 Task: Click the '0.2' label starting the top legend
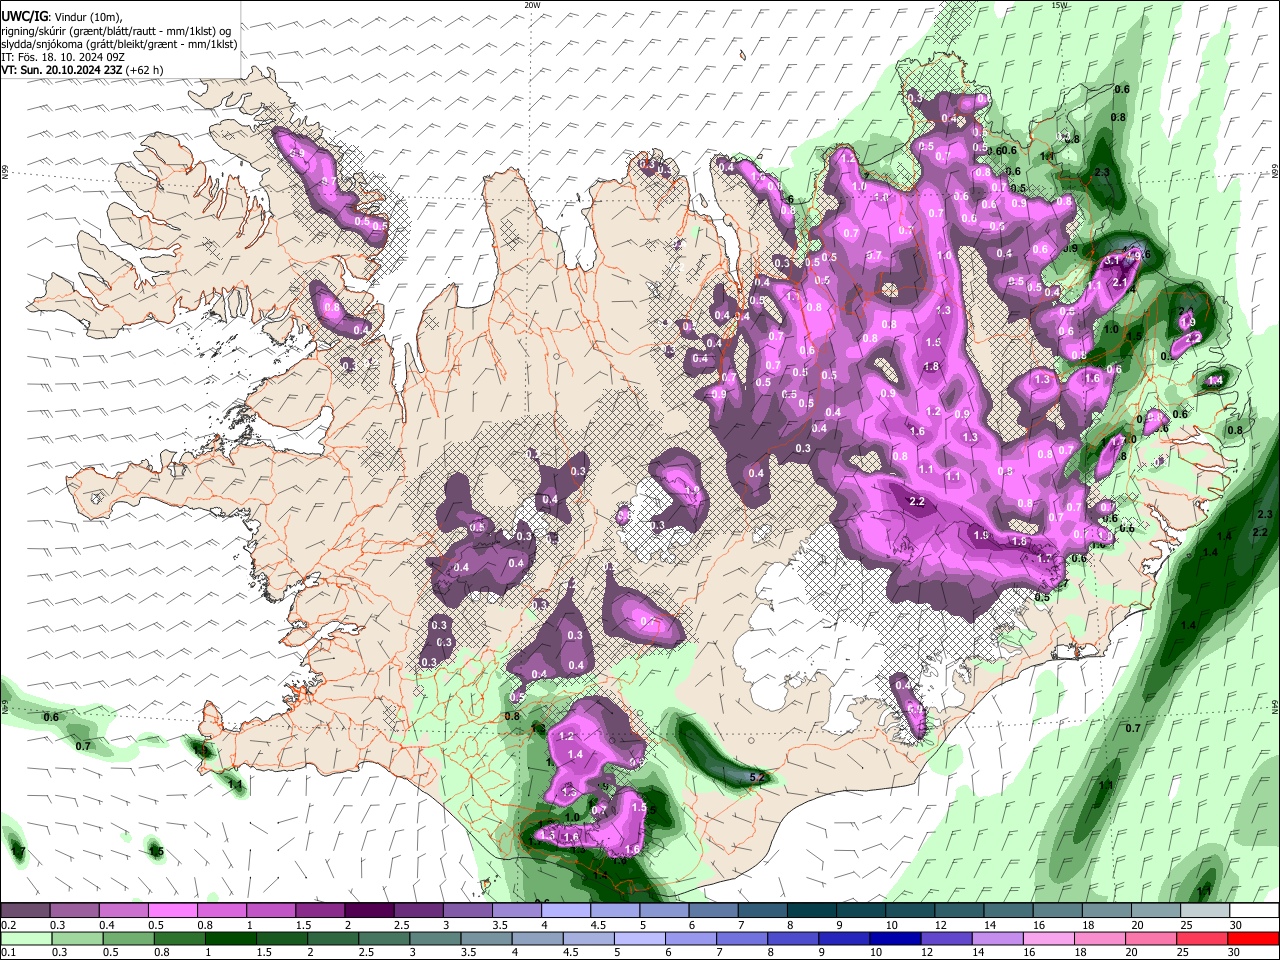(8, 925)
